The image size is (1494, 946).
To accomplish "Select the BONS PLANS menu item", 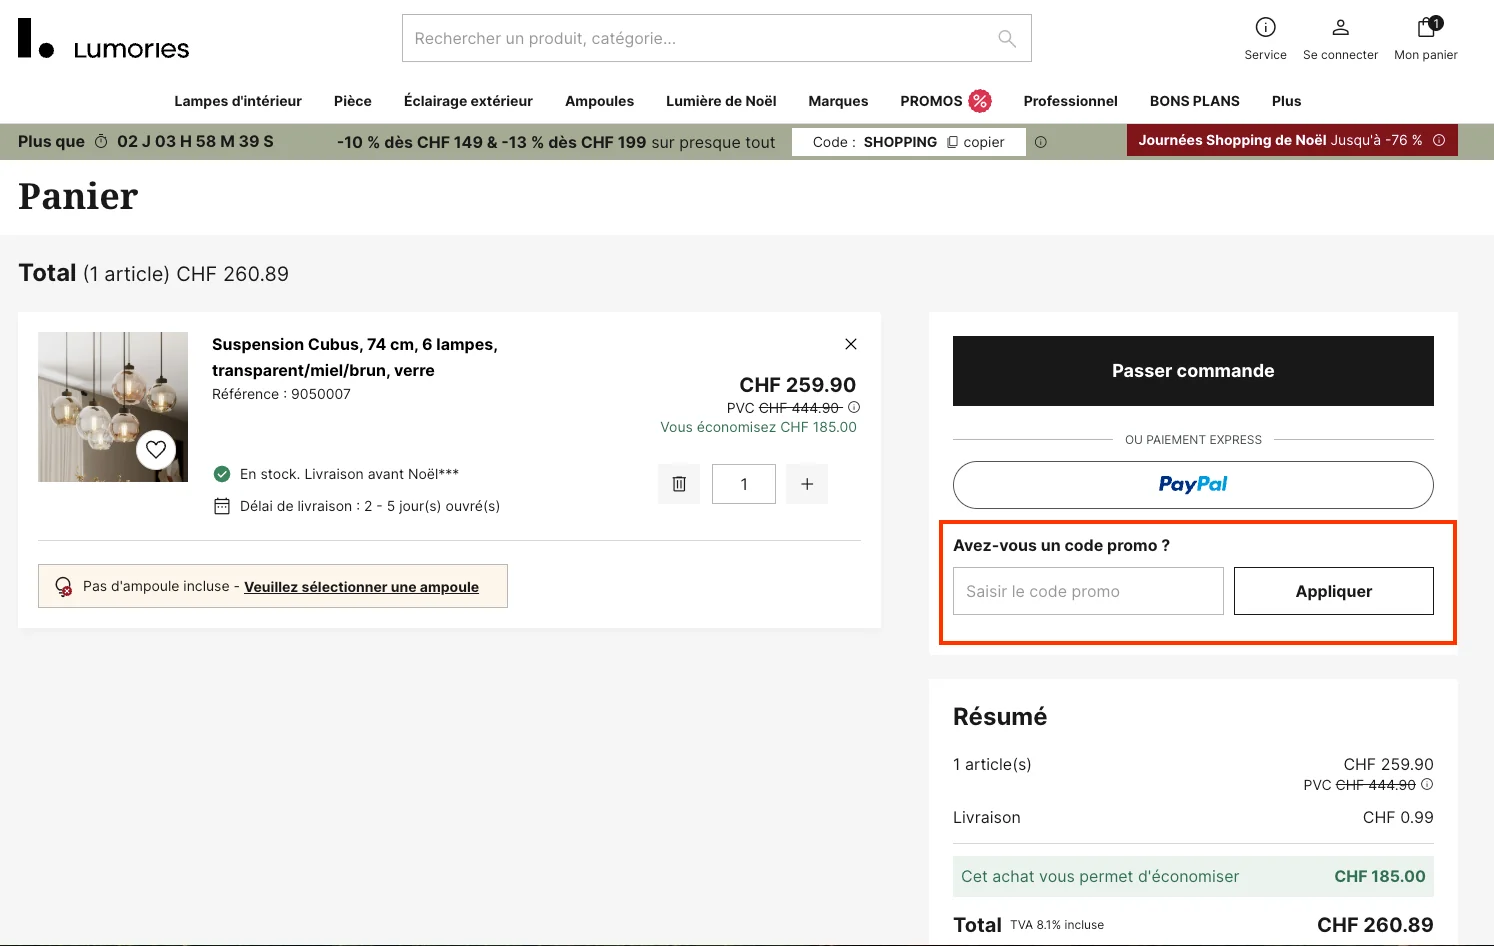I will click(1194, 100).
